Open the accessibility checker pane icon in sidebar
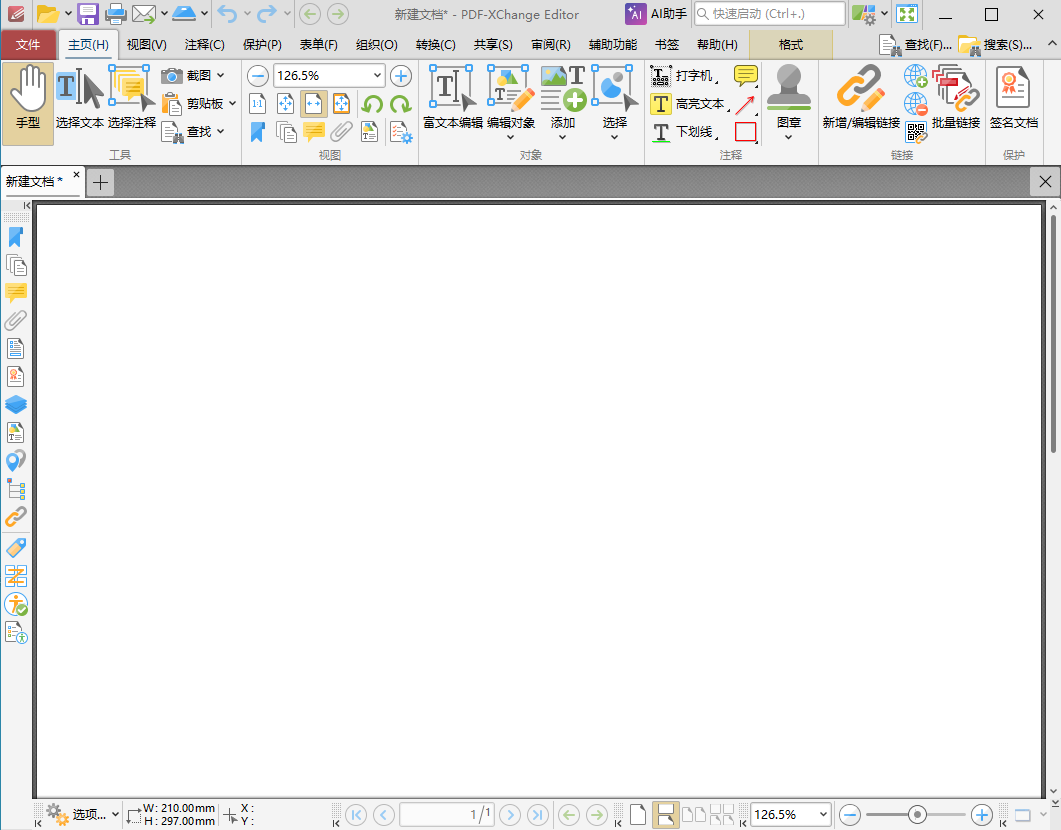 pyautogui.click(x=16, y=604)
